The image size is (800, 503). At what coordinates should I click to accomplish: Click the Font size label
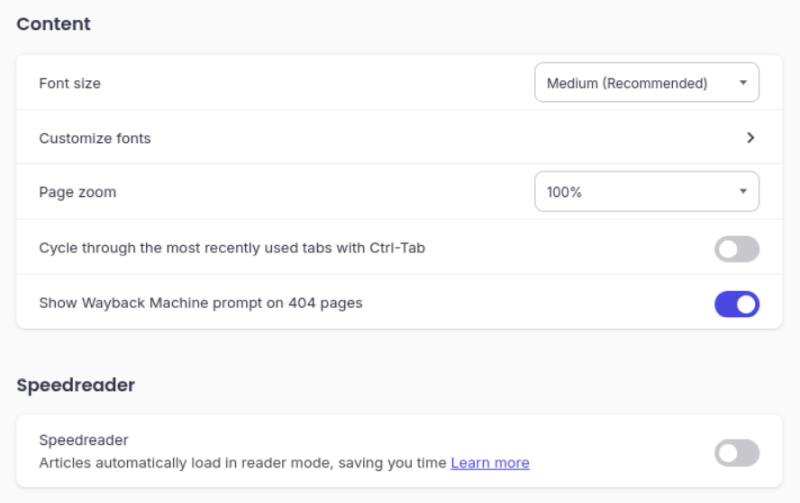(x=70, y=83)
